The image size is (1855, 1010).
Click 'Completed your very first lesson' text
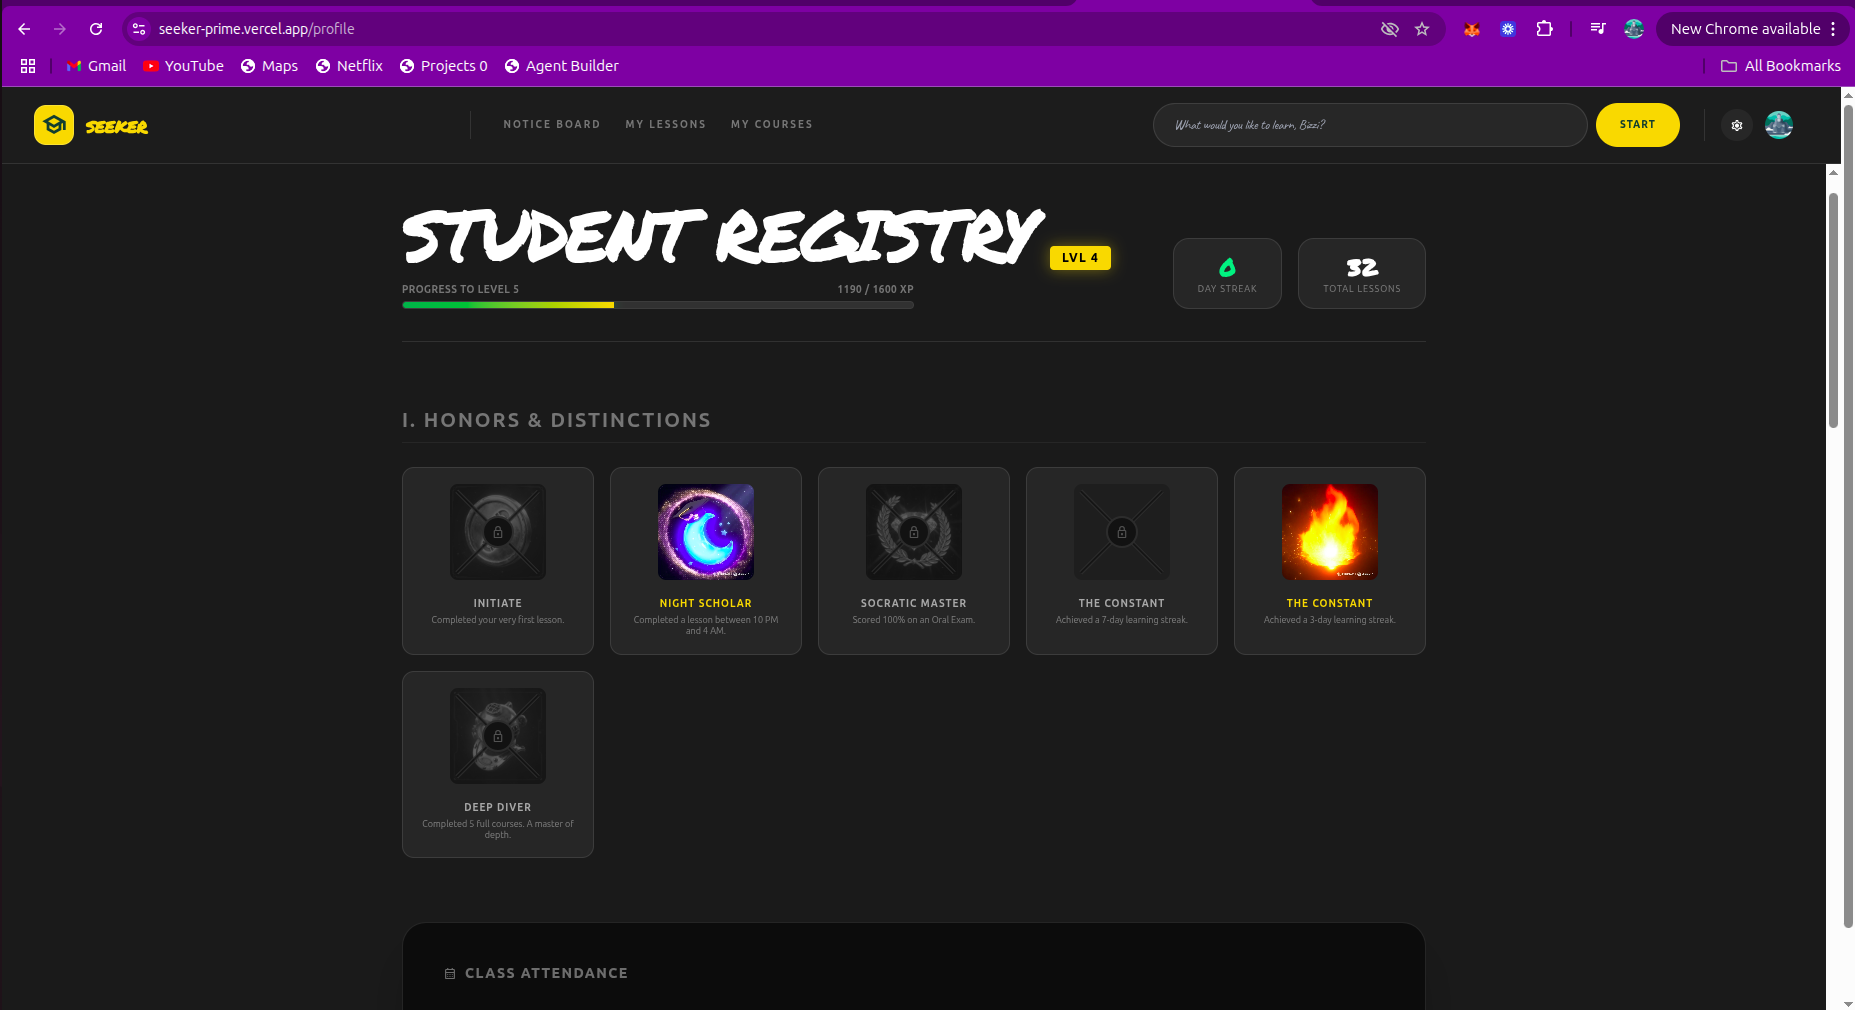click(x=498, y=620)
